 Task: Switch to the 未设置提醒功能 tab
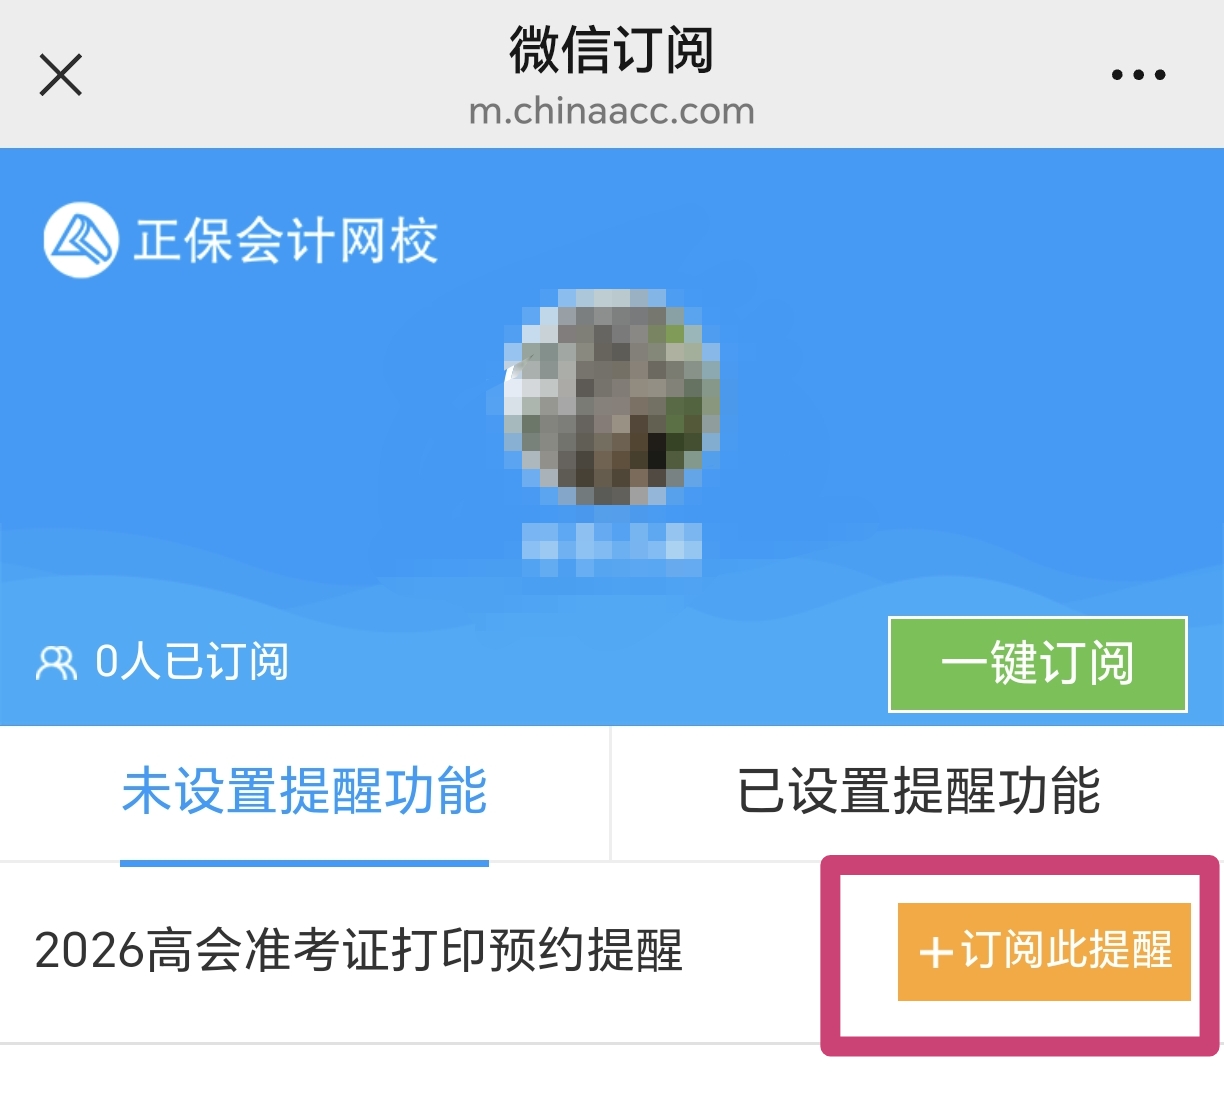pyautogui.click(x=304, y=791)
